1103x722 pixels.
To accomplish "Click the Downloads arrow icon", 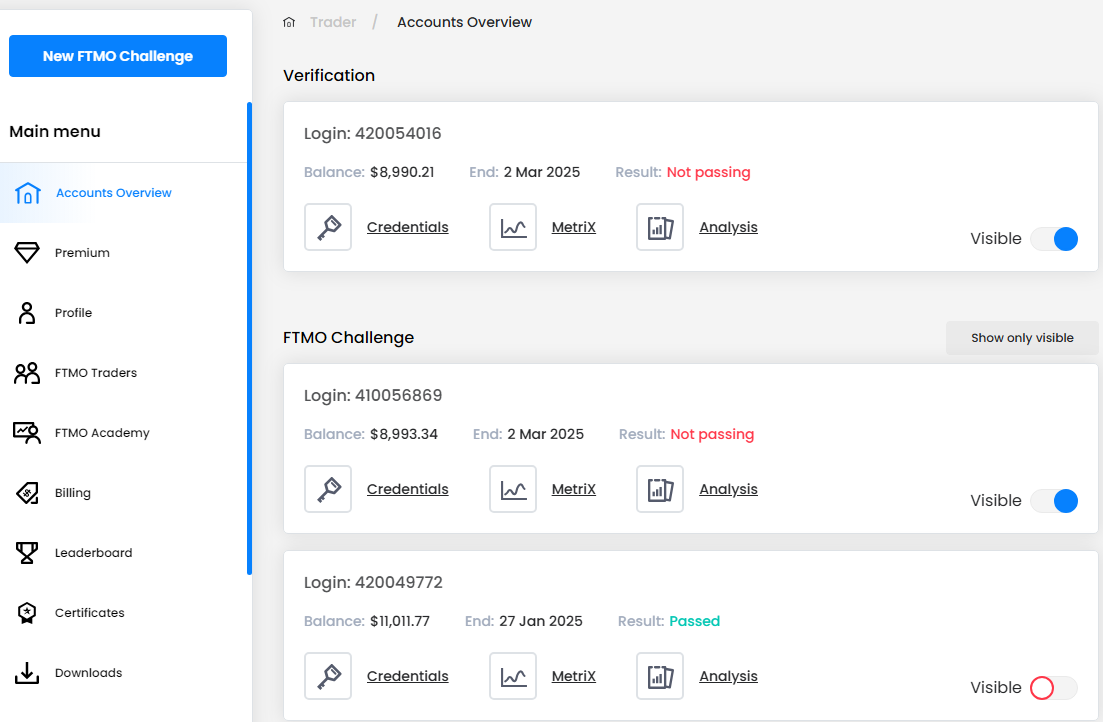I will point(27,673).
